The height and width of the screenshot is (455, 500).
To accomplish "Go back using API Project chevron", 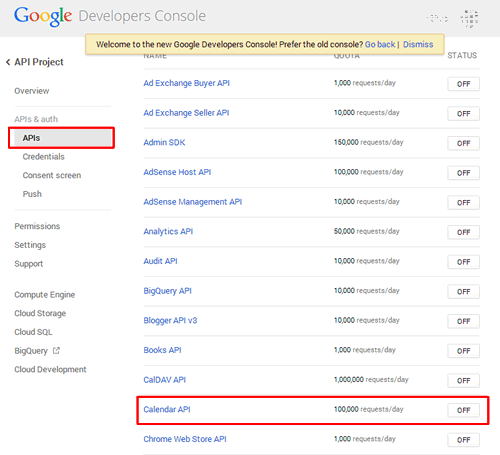I will 8,62.
